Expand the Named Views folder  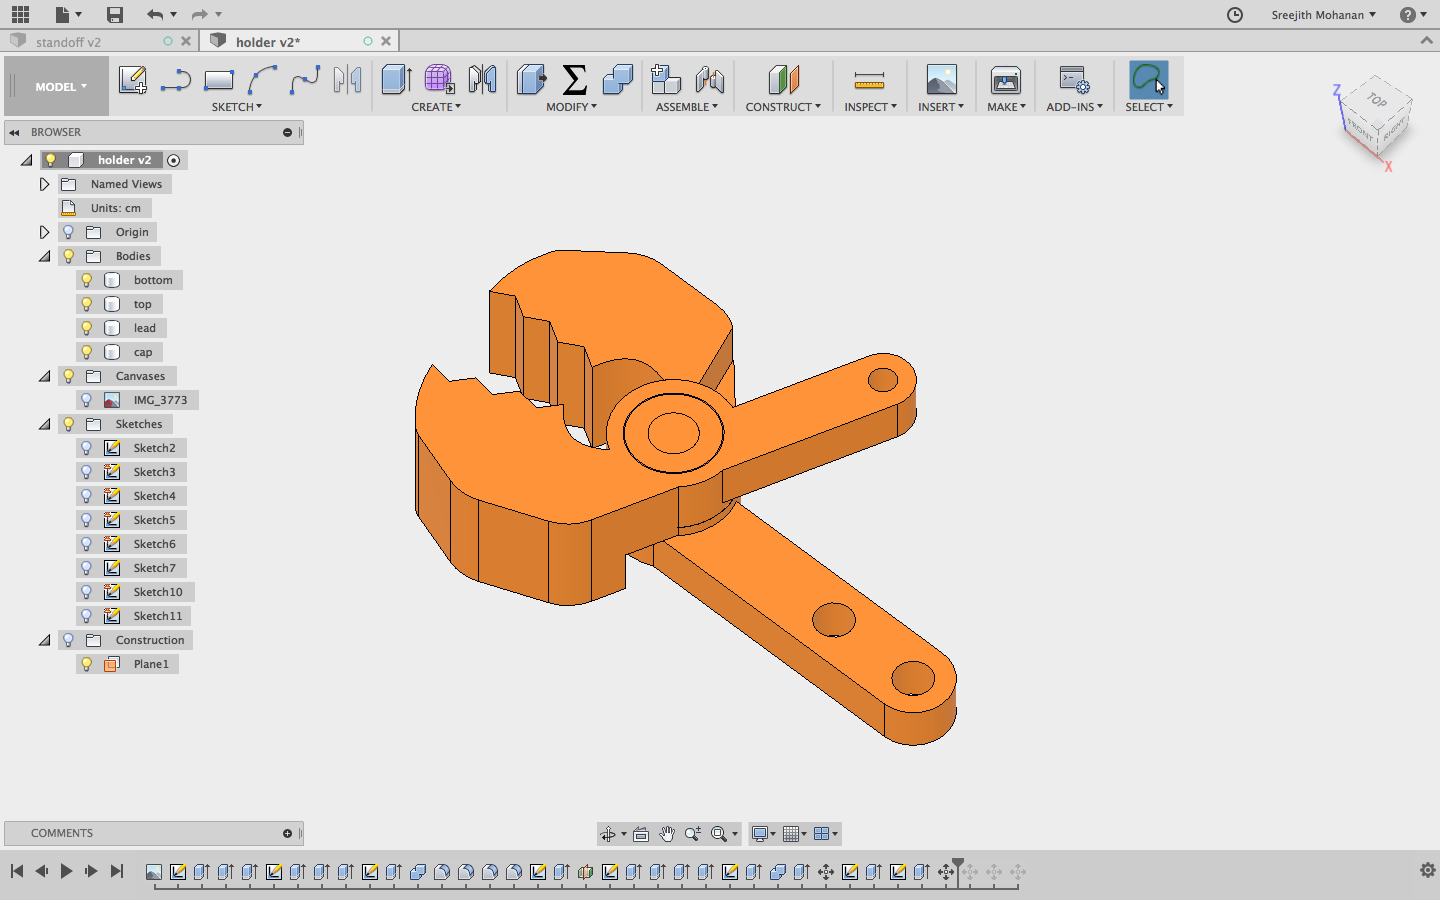(x=44, y=184)
